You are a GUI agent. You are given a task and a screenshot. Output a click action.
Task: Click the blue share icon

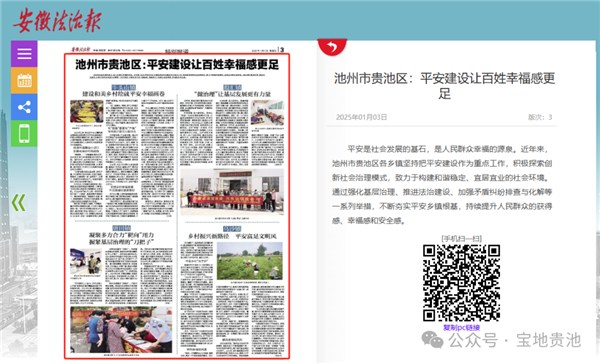click(24, 107)
